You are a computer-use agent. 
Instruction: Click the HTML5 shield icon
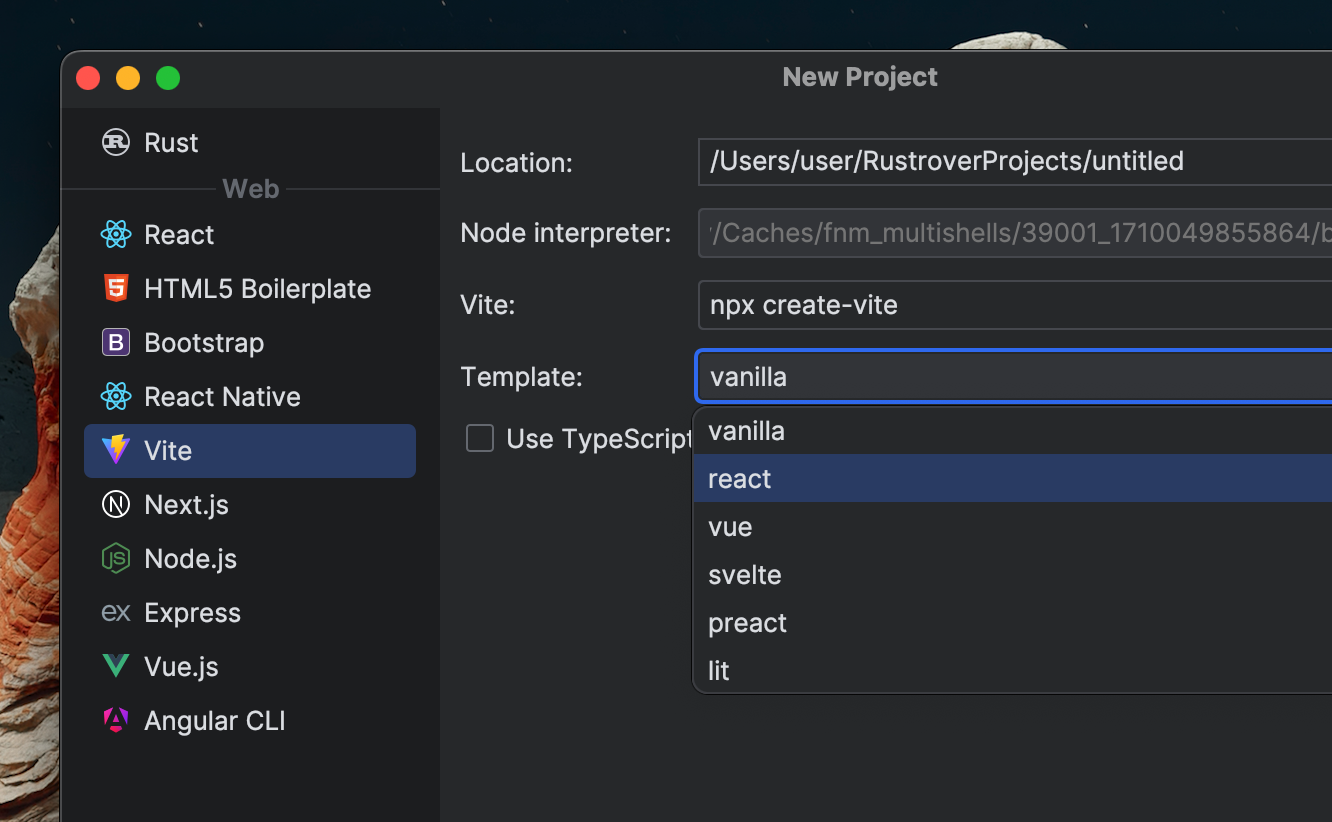[116, 289]
